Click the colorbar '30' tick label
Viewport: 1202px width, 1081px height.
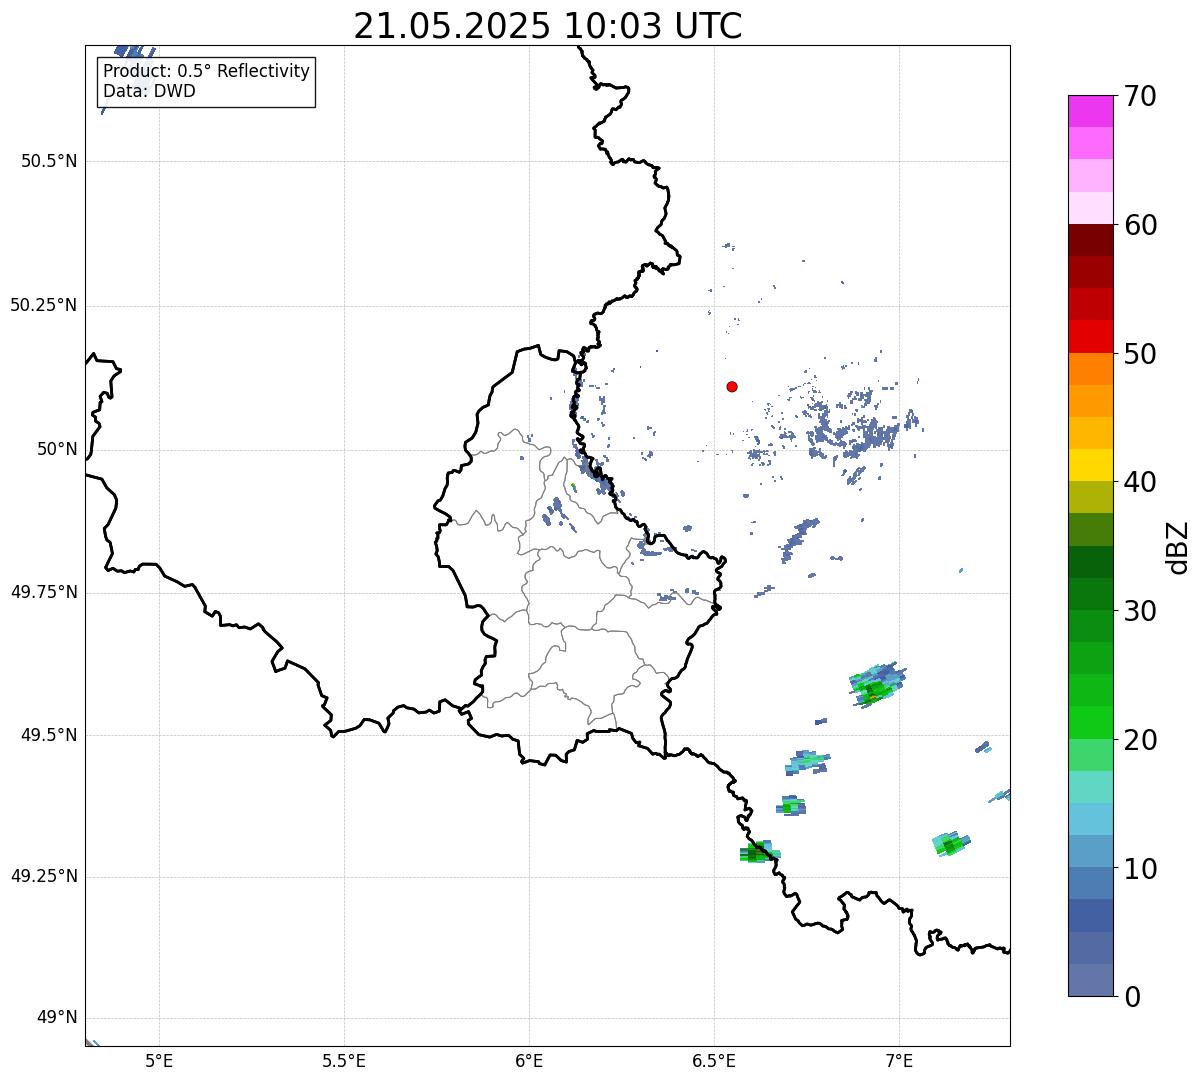tap(1140, 611)
